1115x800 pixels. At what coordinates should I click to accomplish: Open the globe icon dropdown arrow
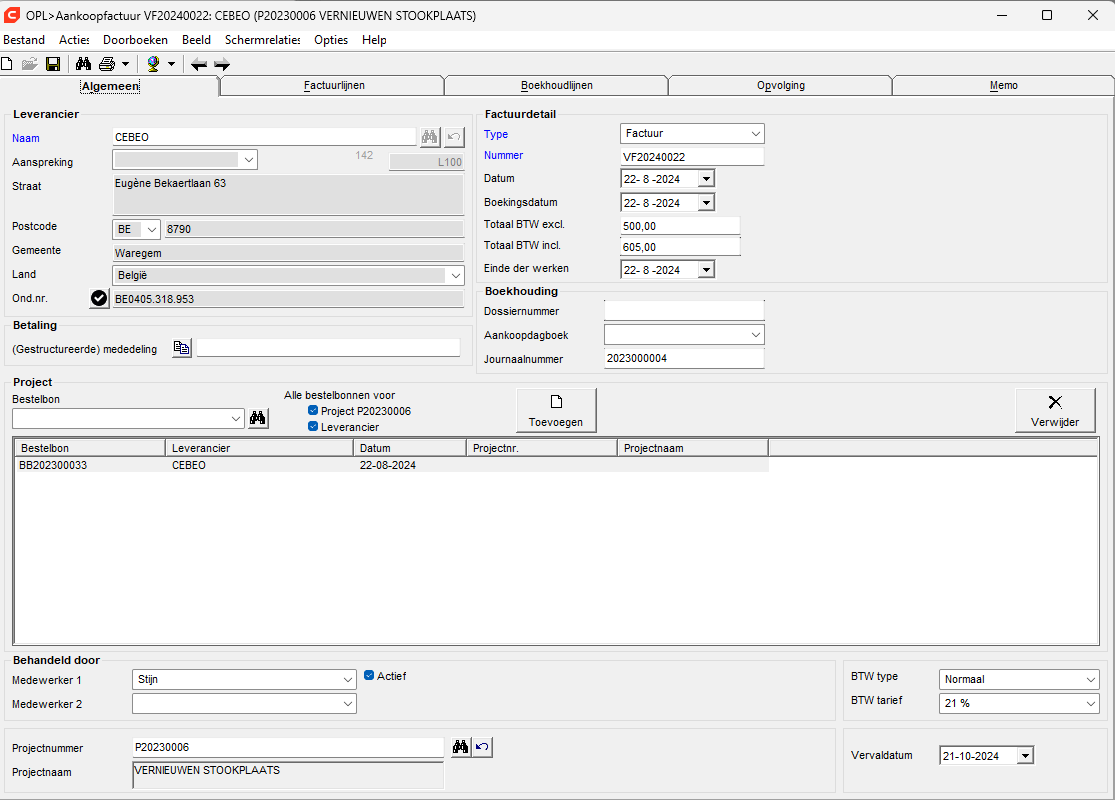click(171, 64)
